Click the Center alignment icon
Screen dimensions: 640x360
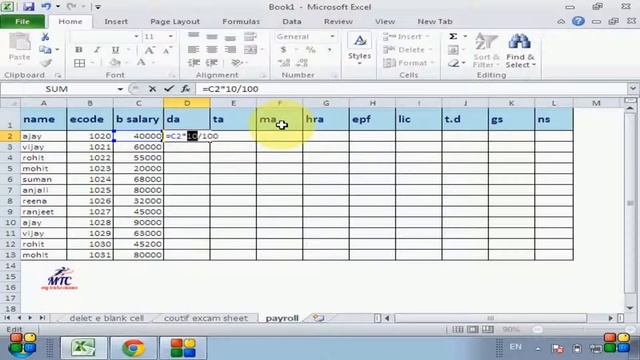click(212, 50)
